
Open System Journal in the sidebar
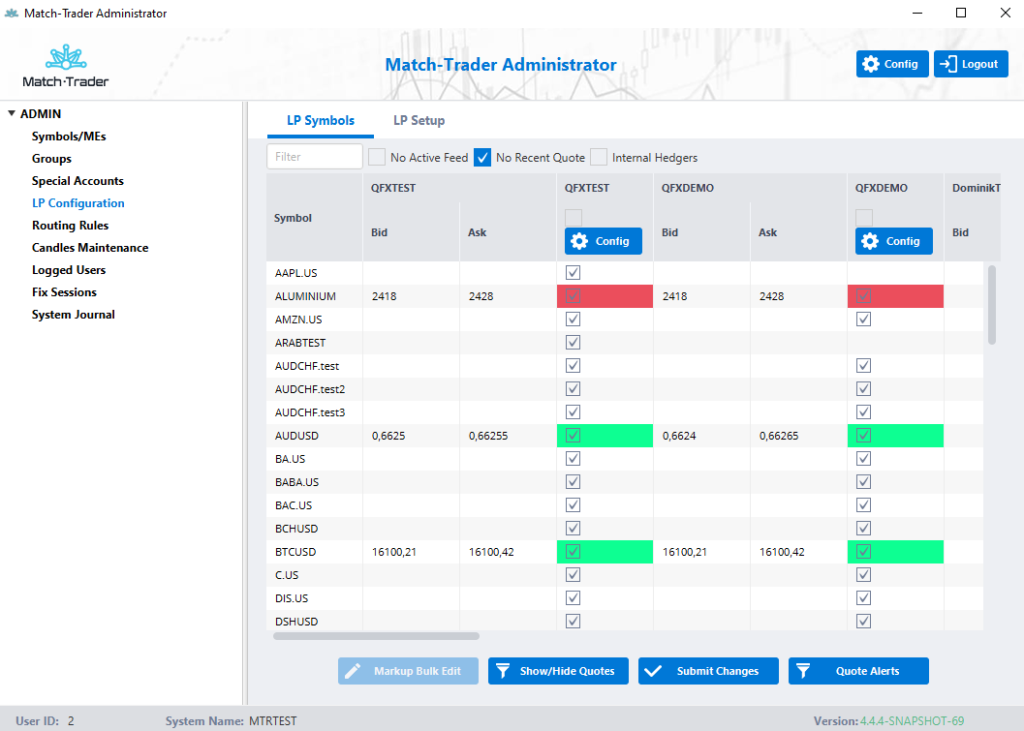tap(73, 314)
